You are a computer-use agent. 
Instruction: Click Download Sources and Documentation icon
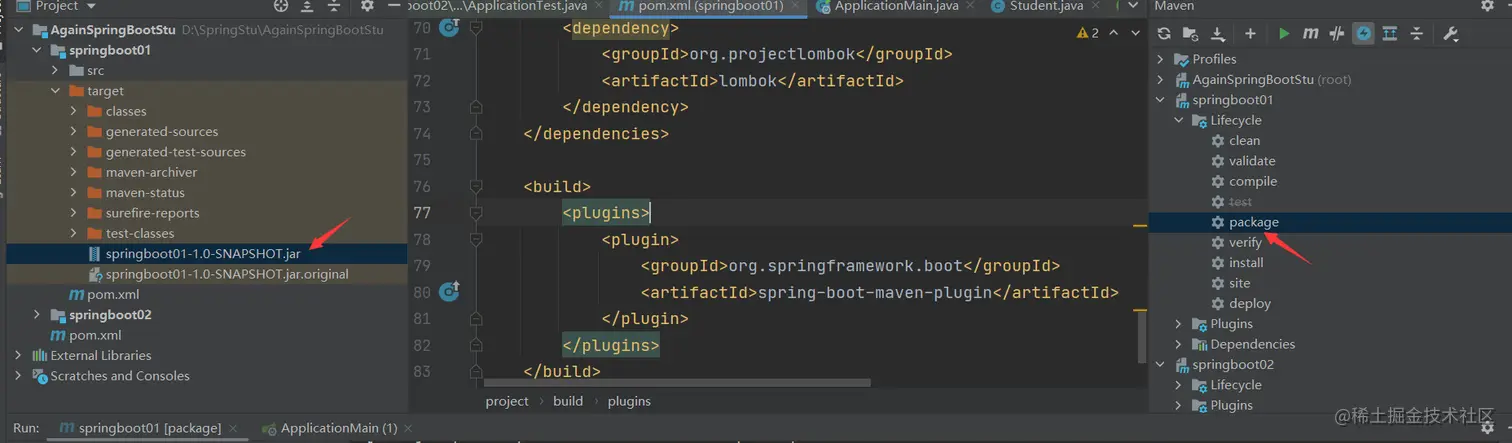pyautogui.click(x=1218, y=34)
